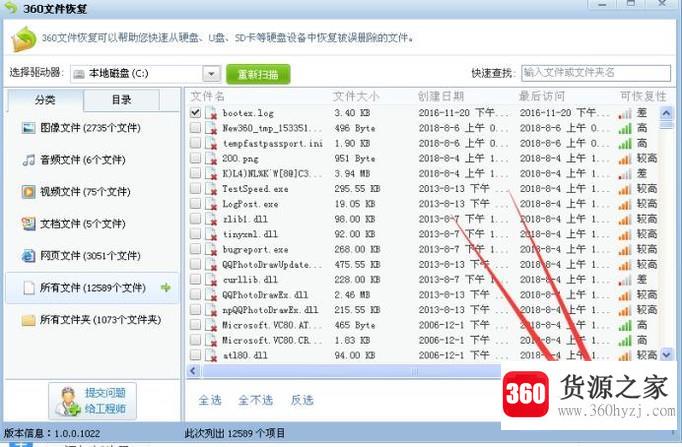Select the Microsoft.VC80.AT file name
Image resolution: width=682 pixels, height=447 pixels.
(x=272, y=325)
